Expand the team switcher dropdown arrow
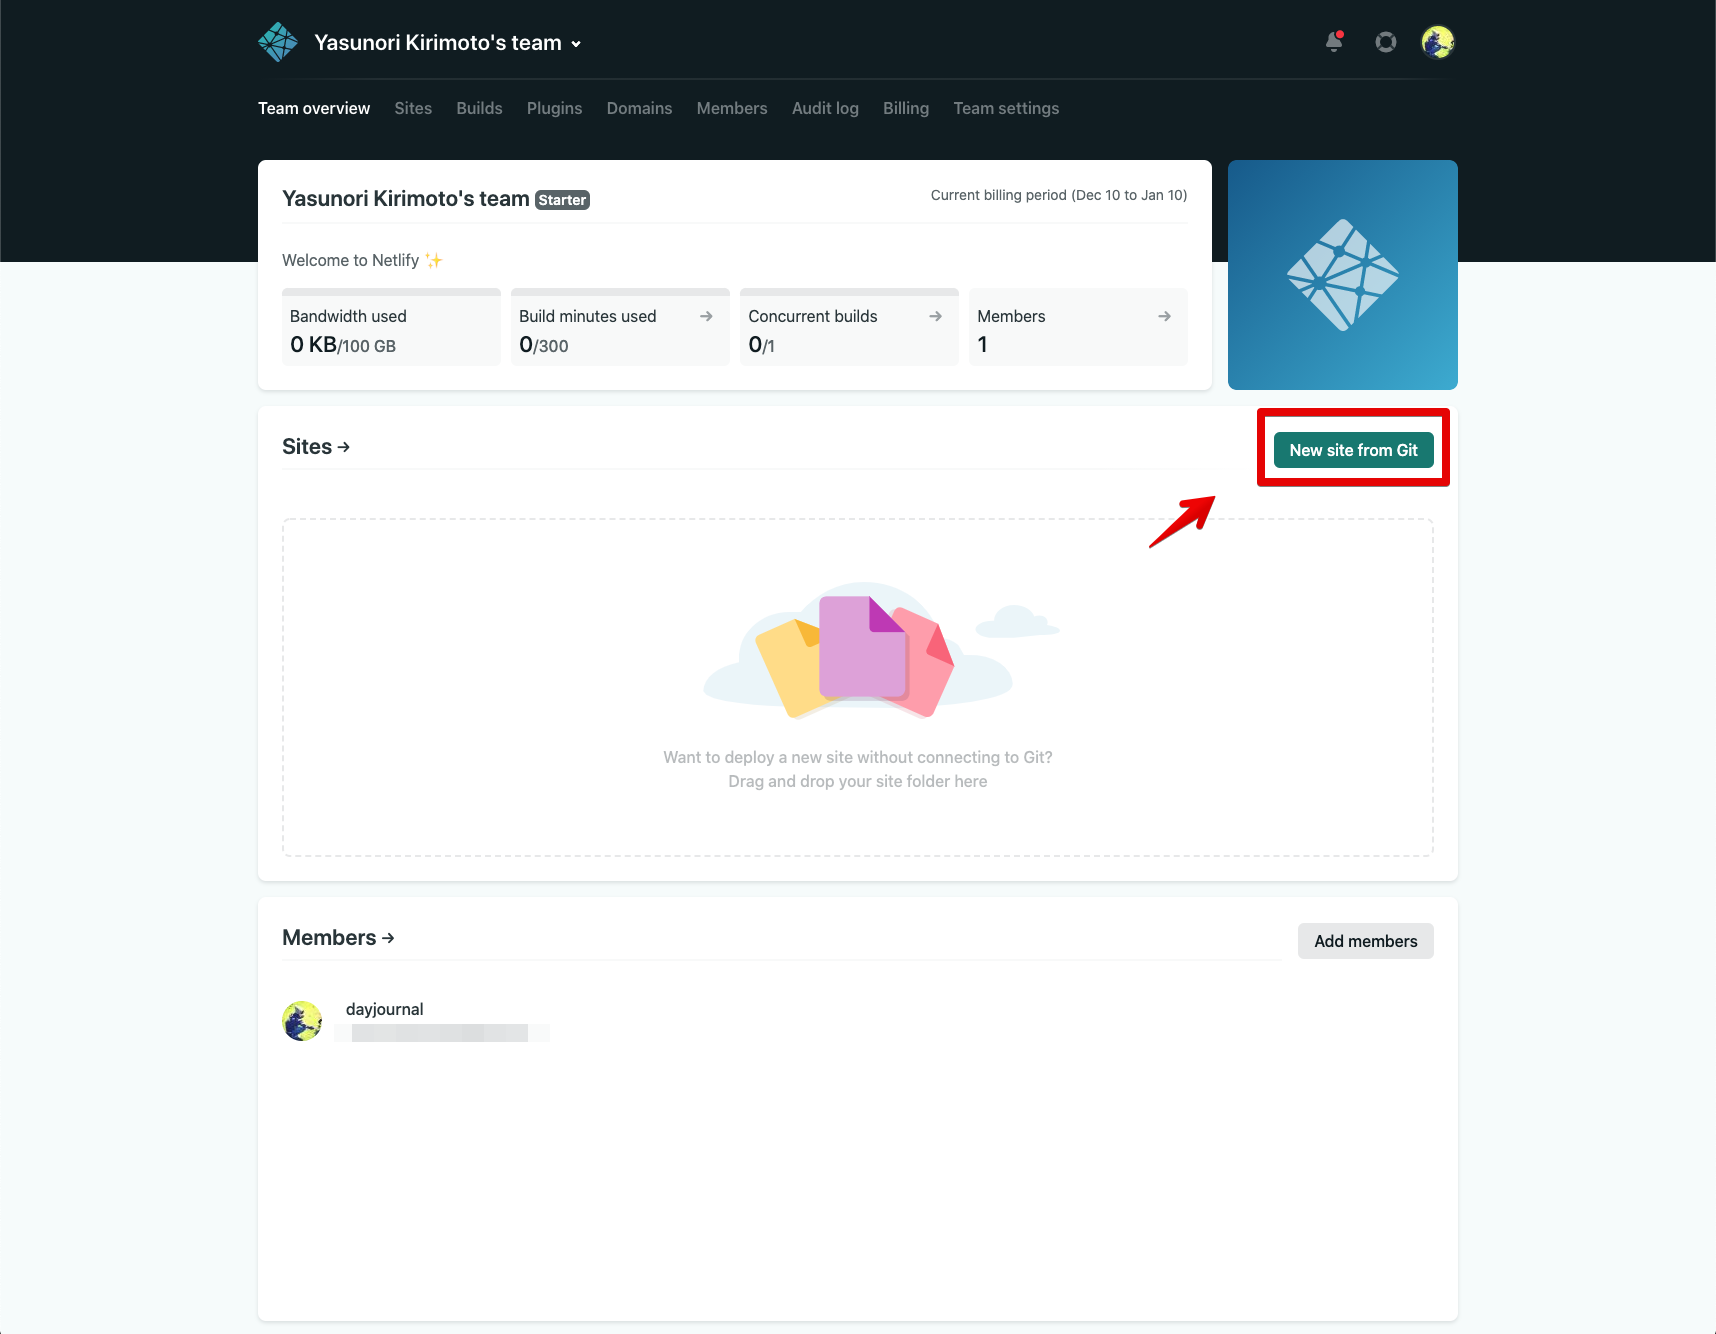 [x=576, y=44]
